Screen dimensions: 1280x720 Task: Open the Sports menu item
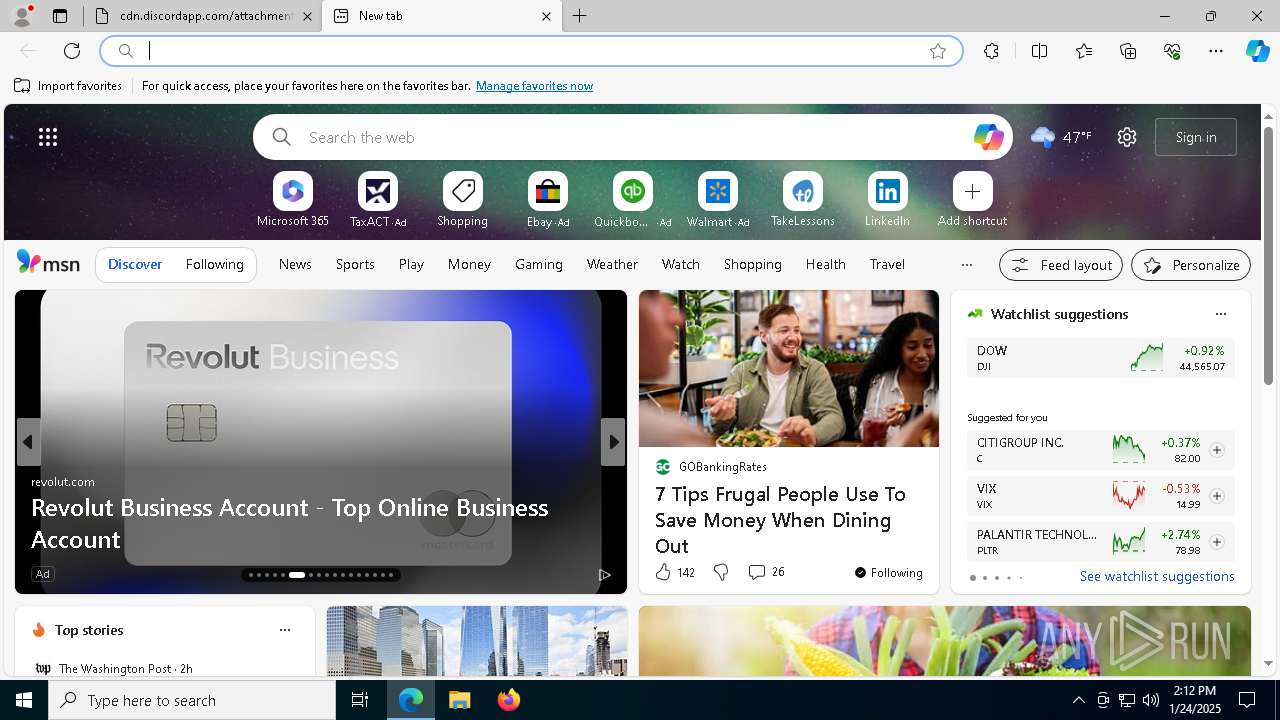tap(355, 264)
